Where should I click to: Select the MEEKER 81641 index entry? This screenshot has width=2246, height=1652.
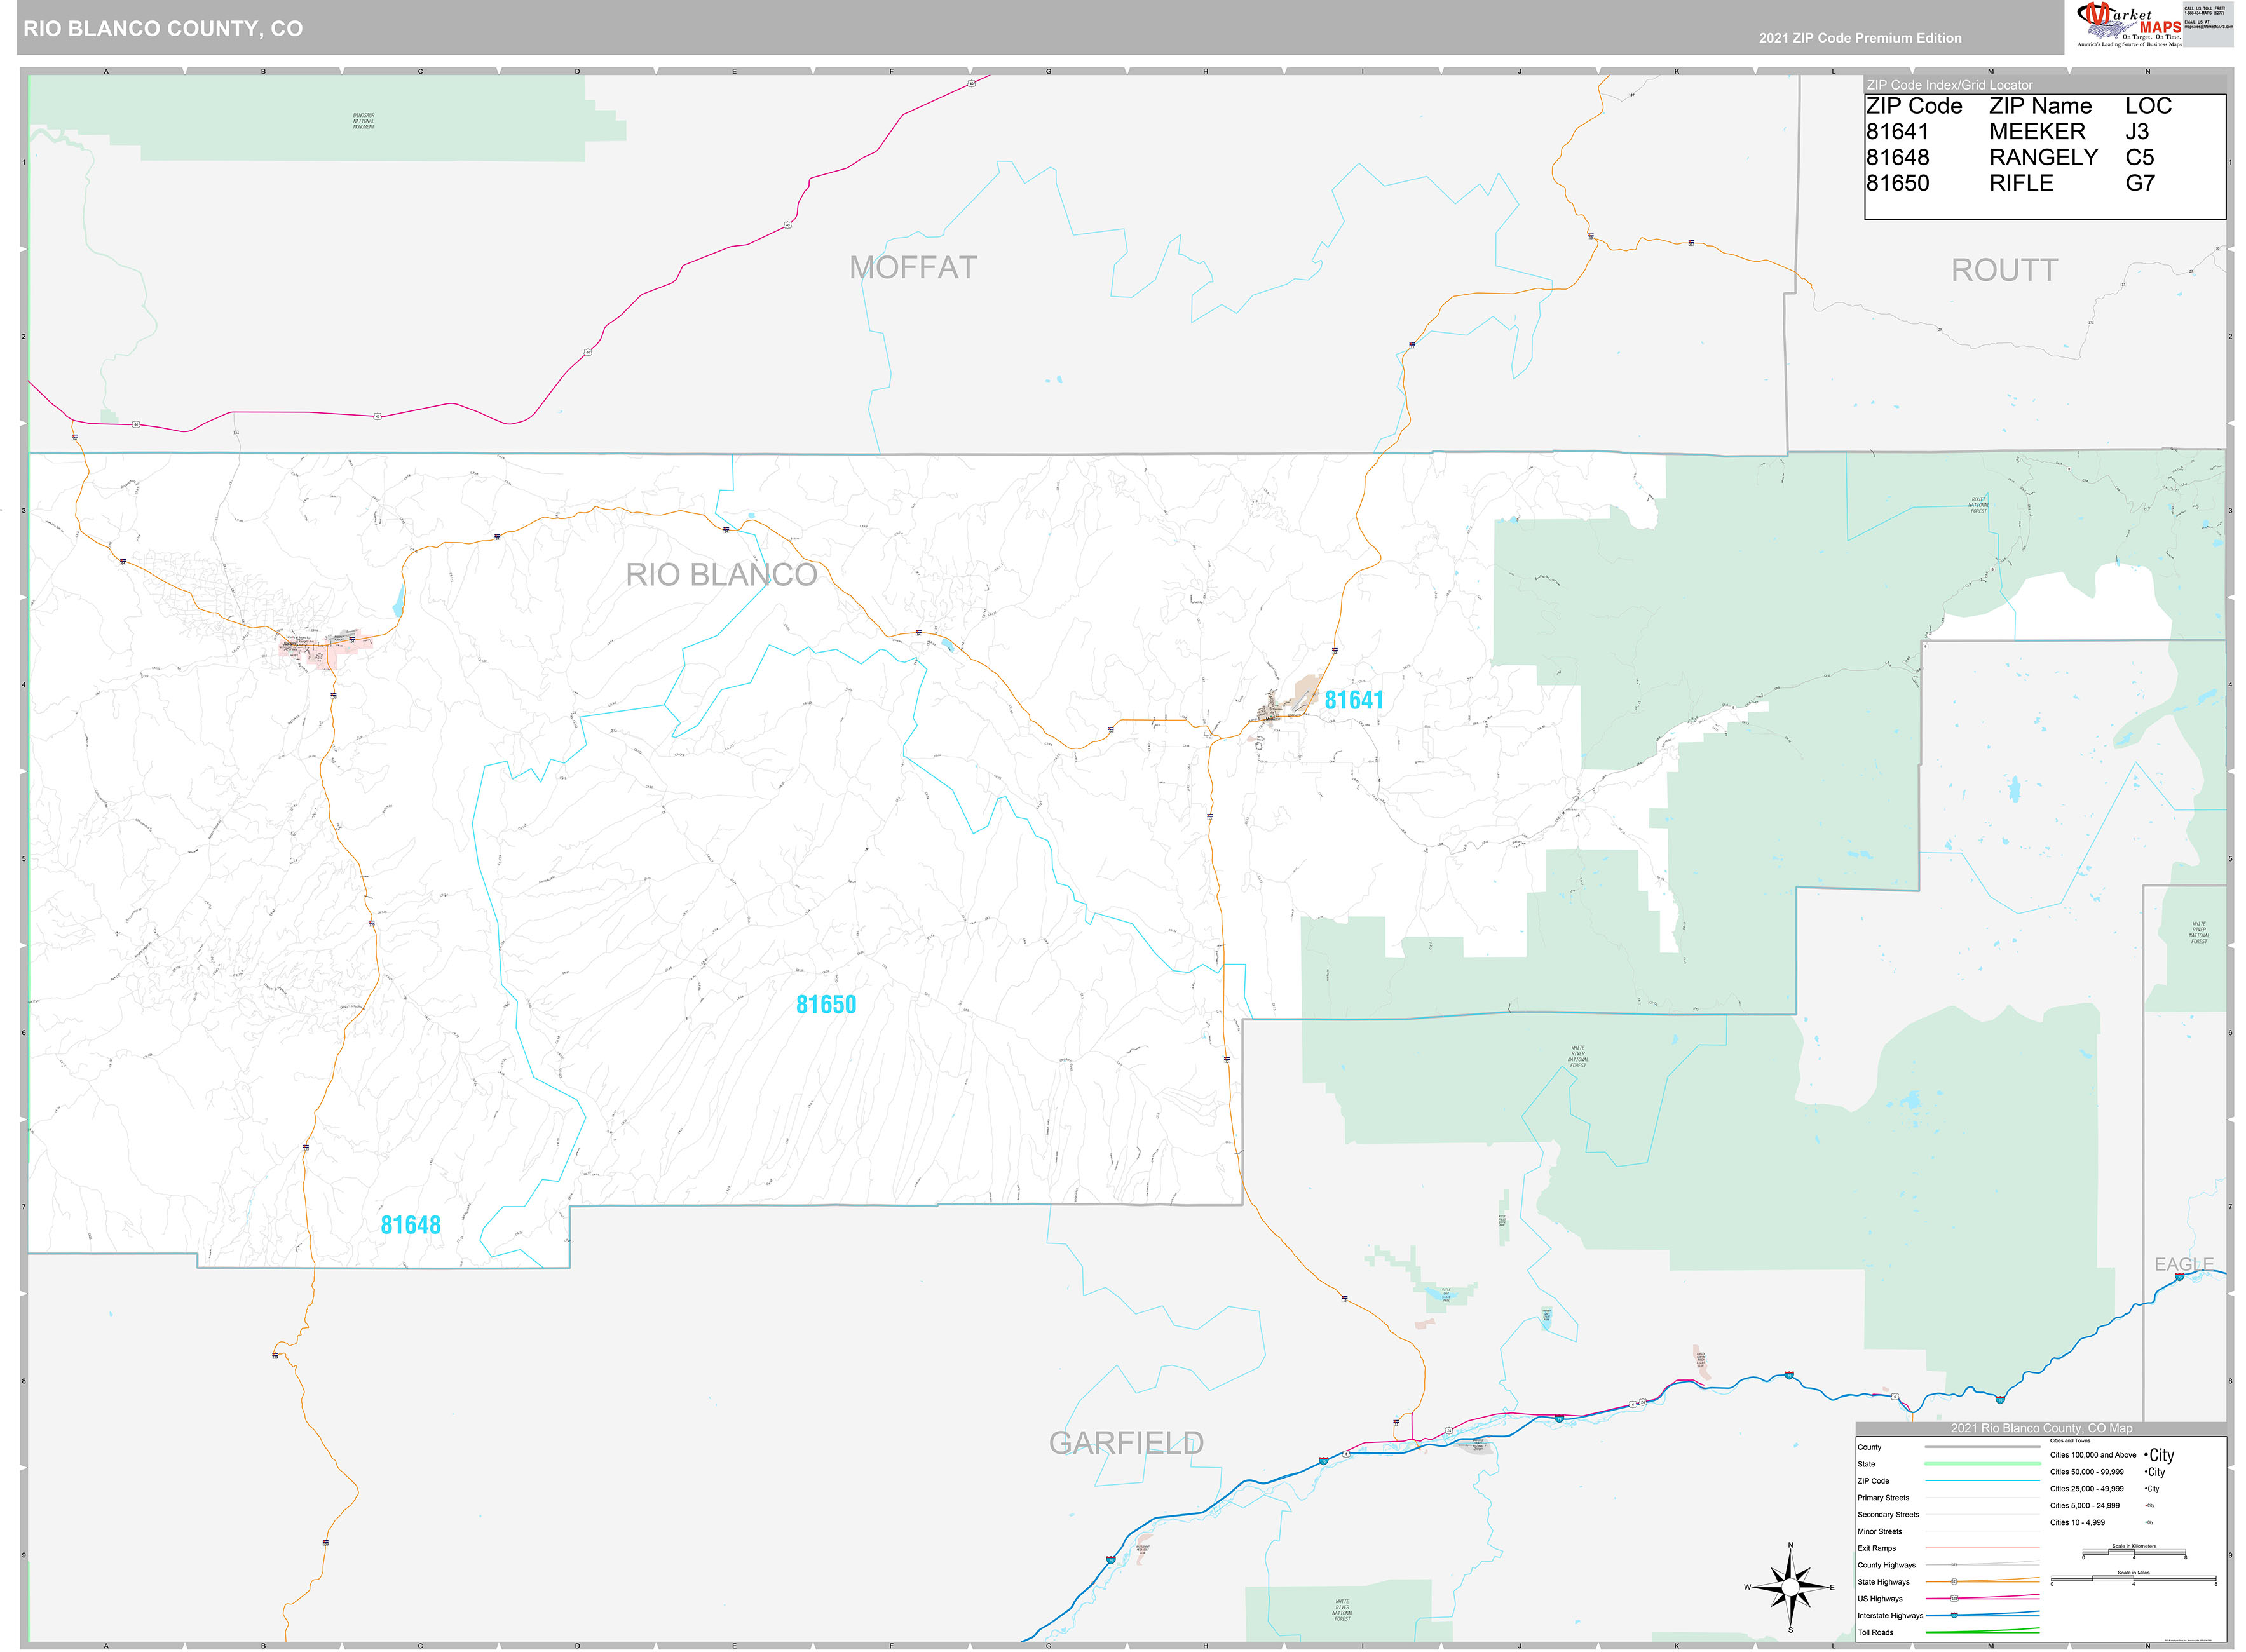[x=2035, y=131]
